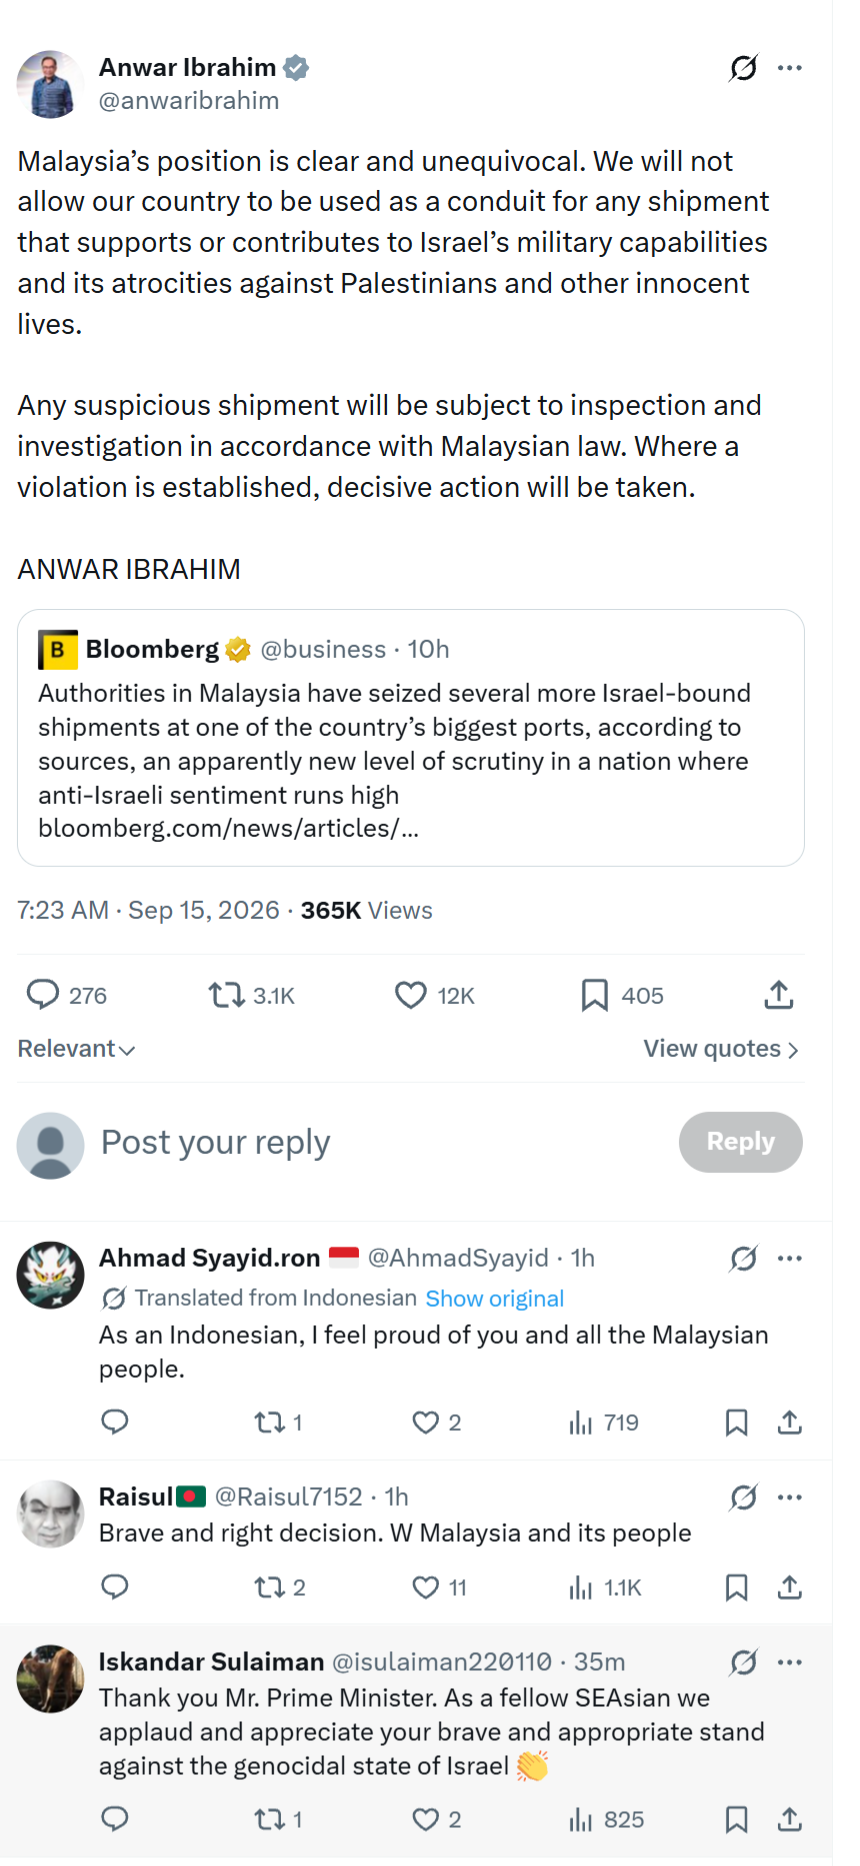Open more options on Iskandar Sulaiman's reply
Screen dimensions: 860x1866
pos(790,1662)
